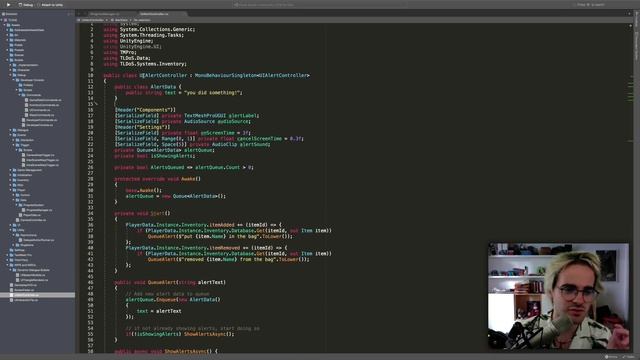Click the left status bar icon at bottom right
The height and width of the screenshot is (360, 640).
(611, 357)
